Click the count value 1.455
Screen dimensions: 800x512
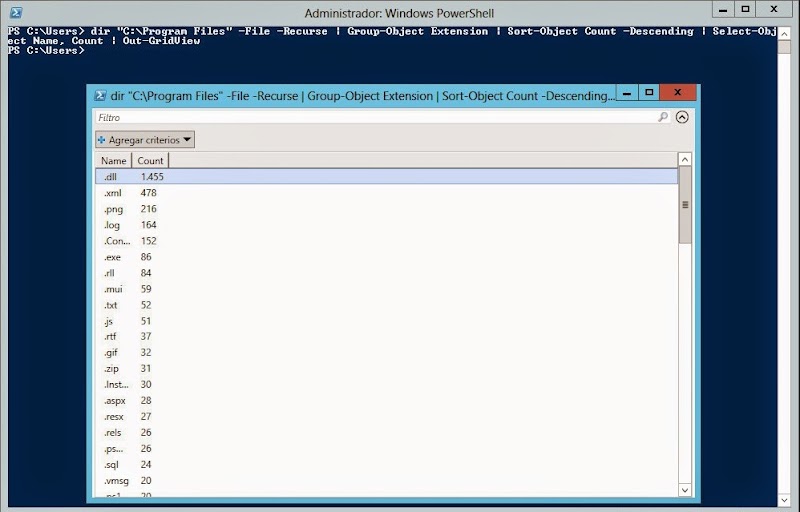tap(152, 176)
